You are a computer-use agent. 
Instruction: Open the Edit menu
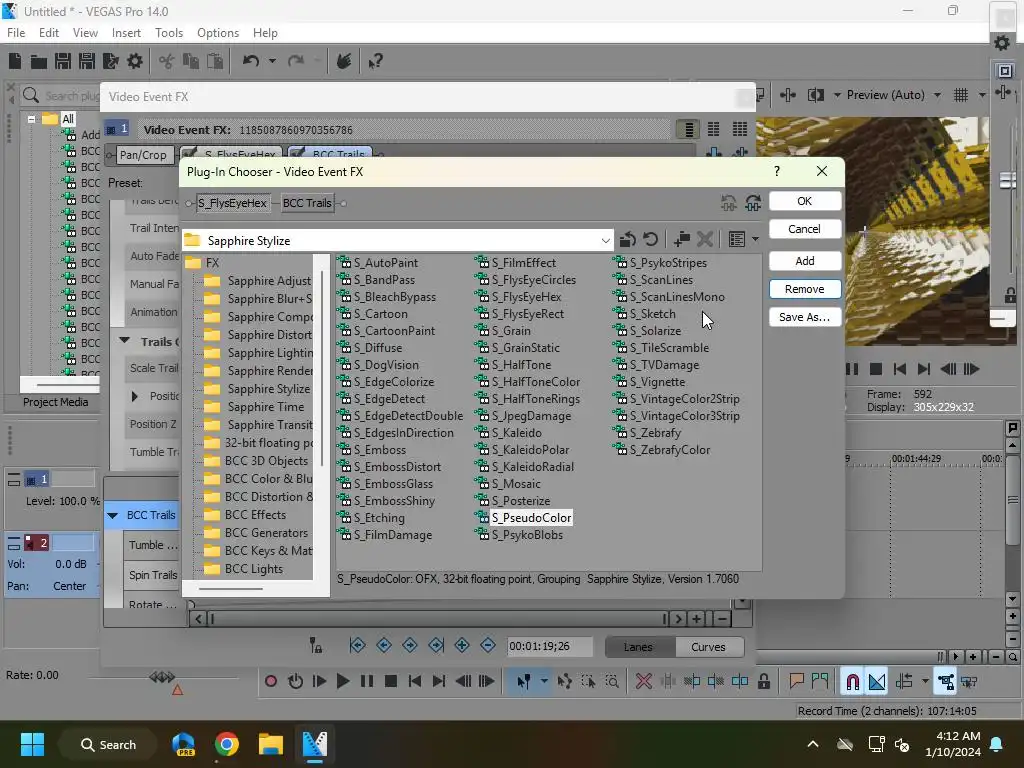(x=49, y=33)
